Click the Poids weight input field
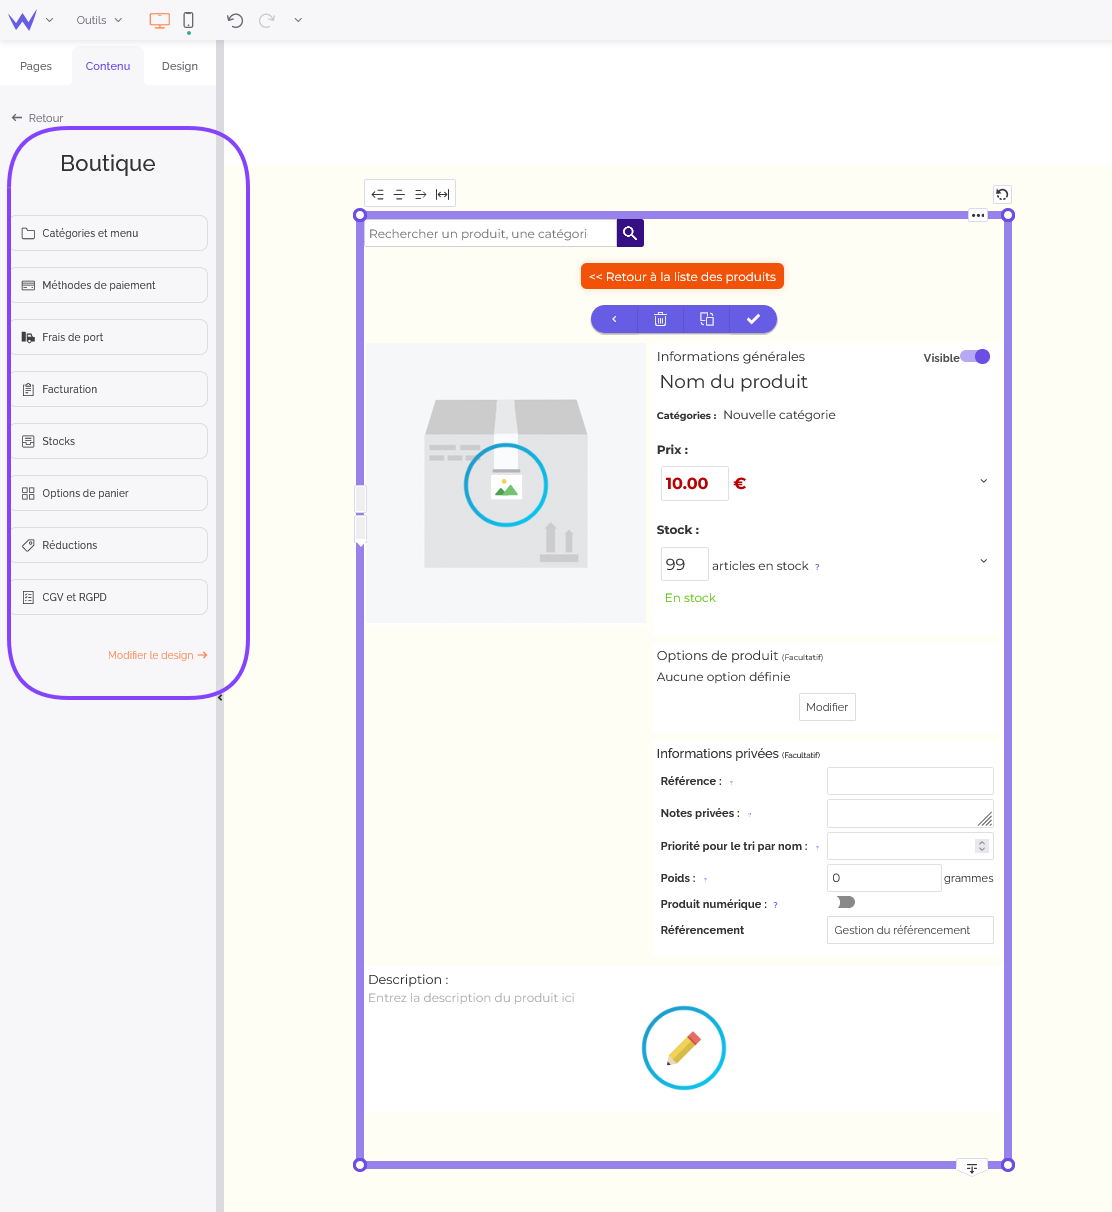Image resolution: width=1112 pixels, height=1212 pixels. [x=884, y=878]
